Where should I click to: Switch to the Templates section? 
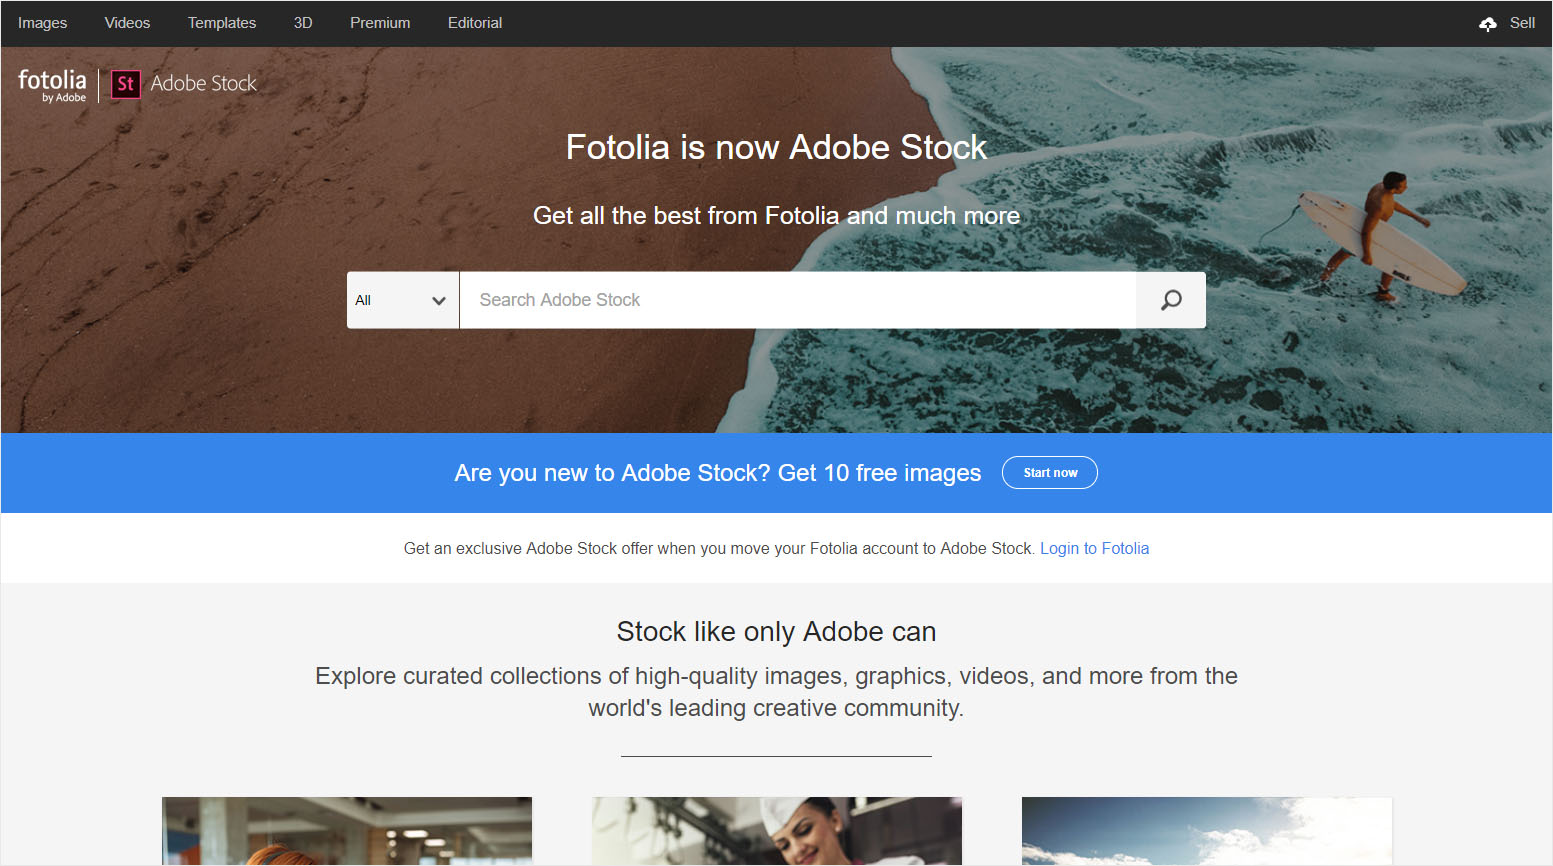221,22
